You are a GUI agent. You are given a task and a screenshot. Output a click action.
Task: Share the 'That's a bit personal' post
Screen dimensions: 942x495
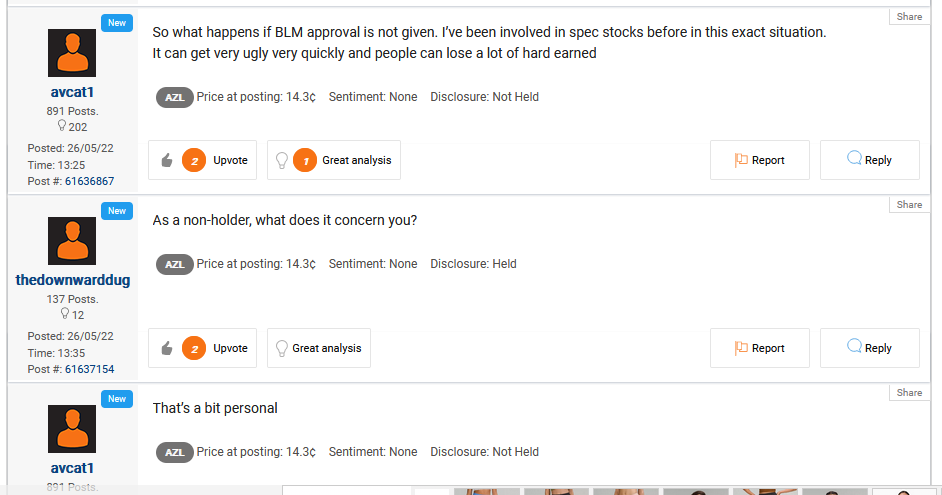tap(909, 393)
